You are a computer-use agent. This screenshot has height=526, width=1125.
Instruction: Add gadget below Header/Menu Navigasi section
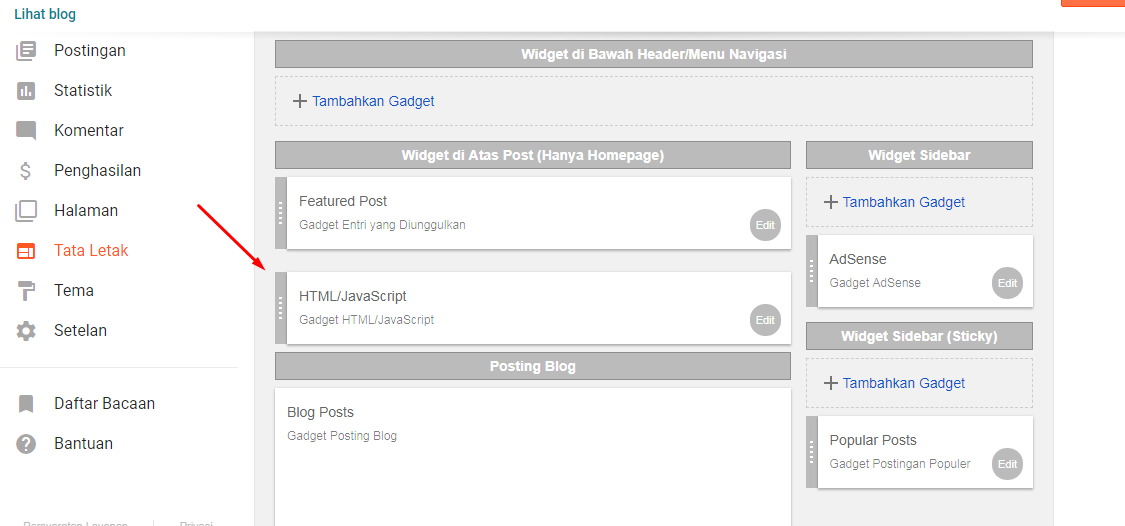[364, 101]
